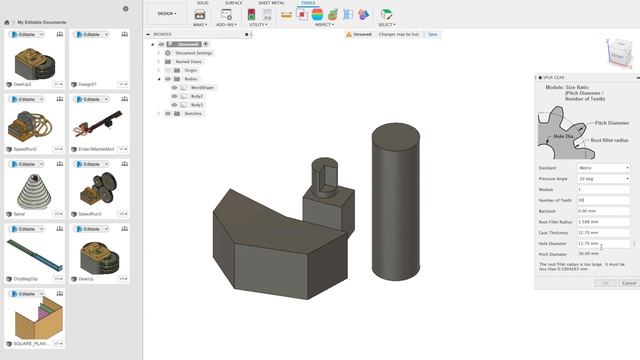The width and height of the screenshot is (640, 360).
Task: Click the Number of Teeth field
Action: click(603, 200)
